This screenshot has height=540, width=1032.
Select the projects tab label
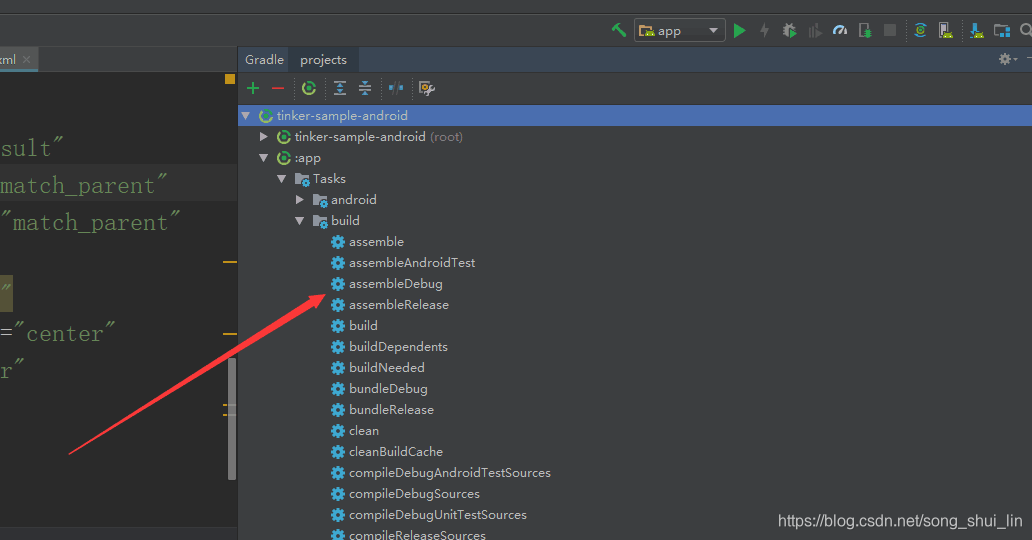(323, 60)
